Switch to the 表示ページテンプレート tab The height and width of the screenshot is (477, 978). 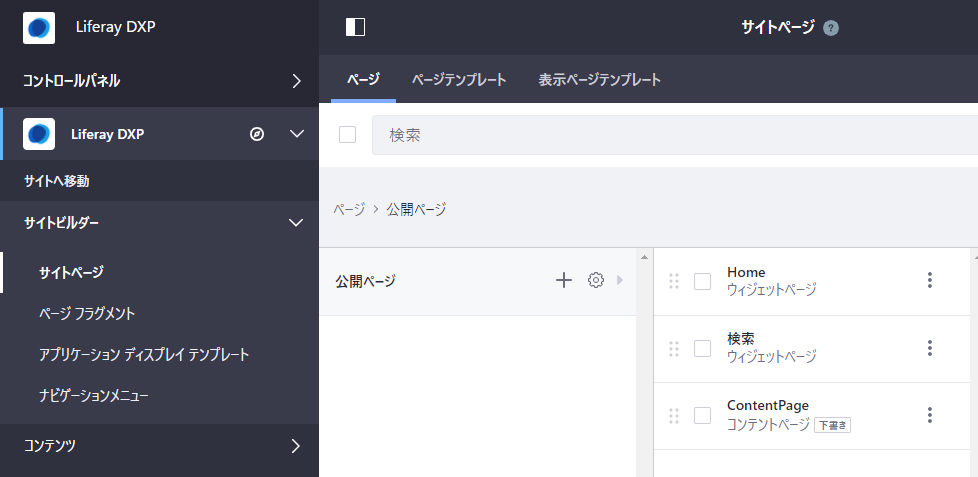[x=599, y=80]
